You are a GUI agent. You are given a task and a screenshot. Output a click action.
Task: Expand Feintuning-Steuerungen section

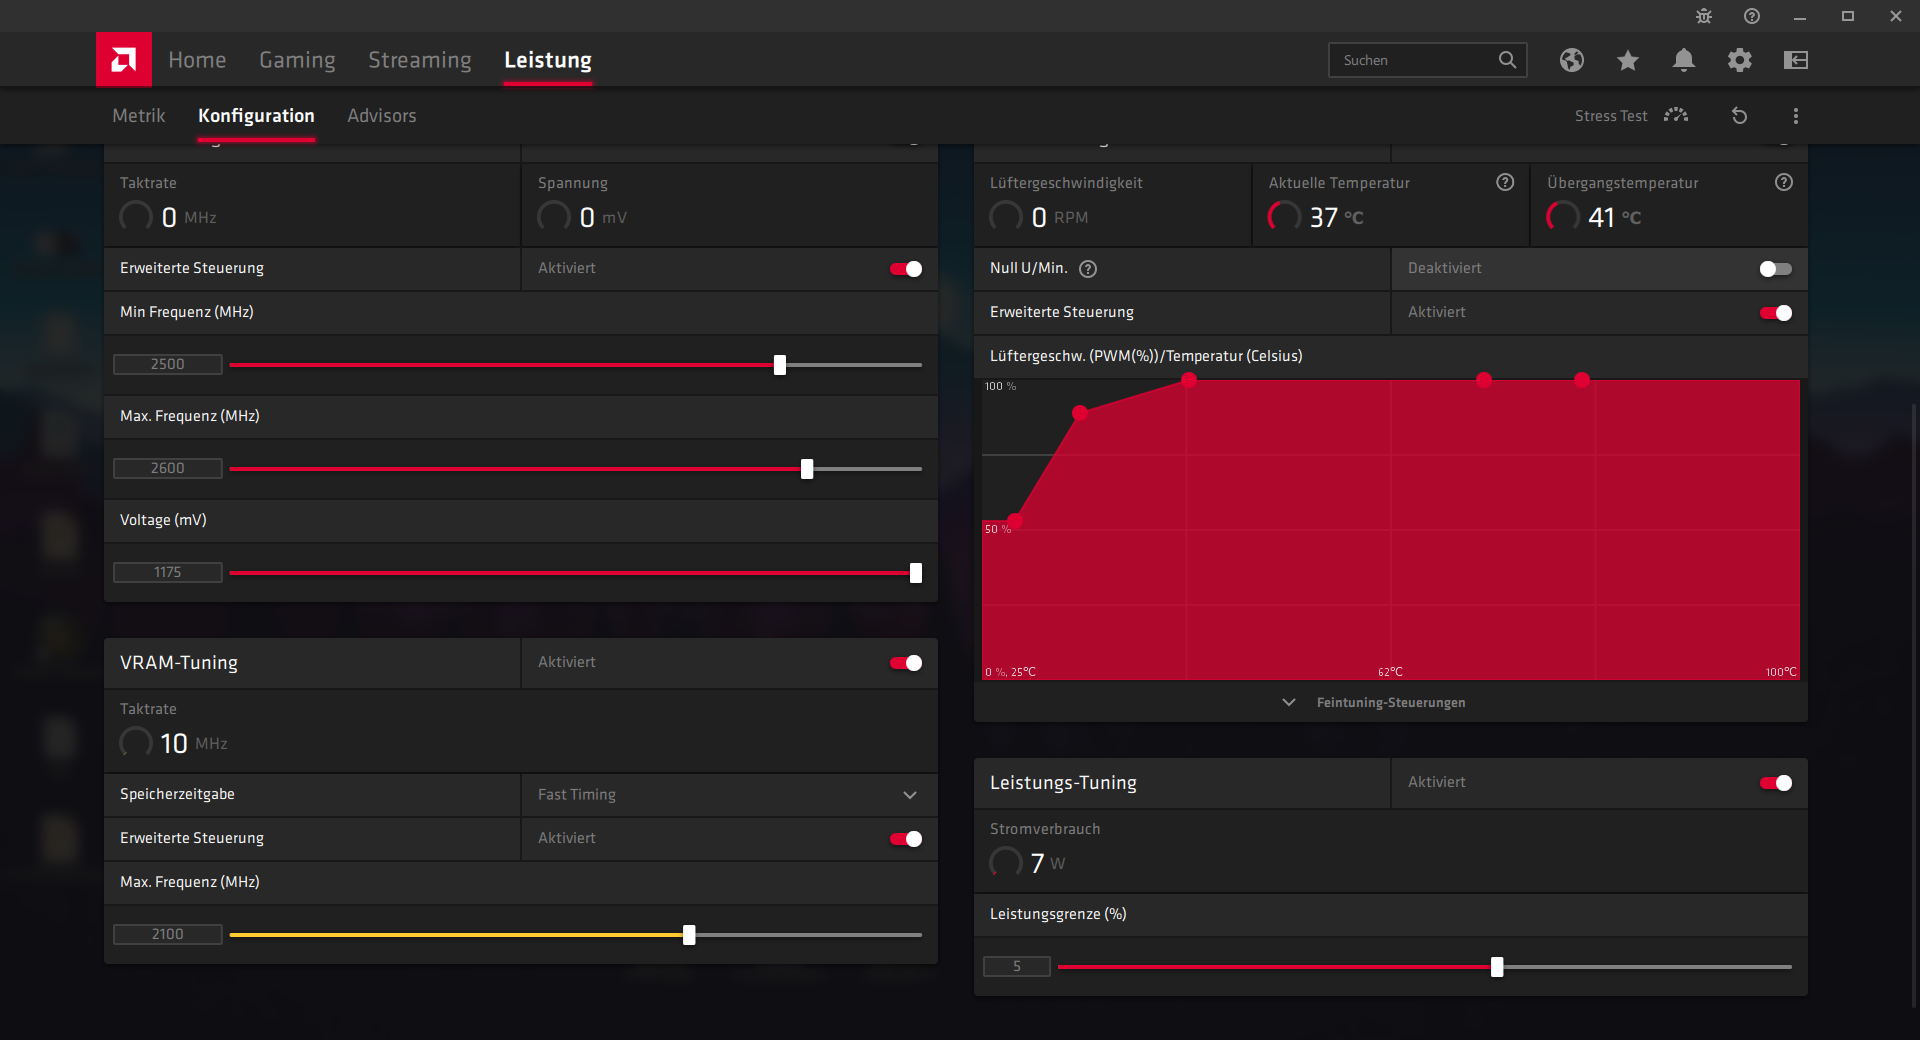[x=1390, y=703]
